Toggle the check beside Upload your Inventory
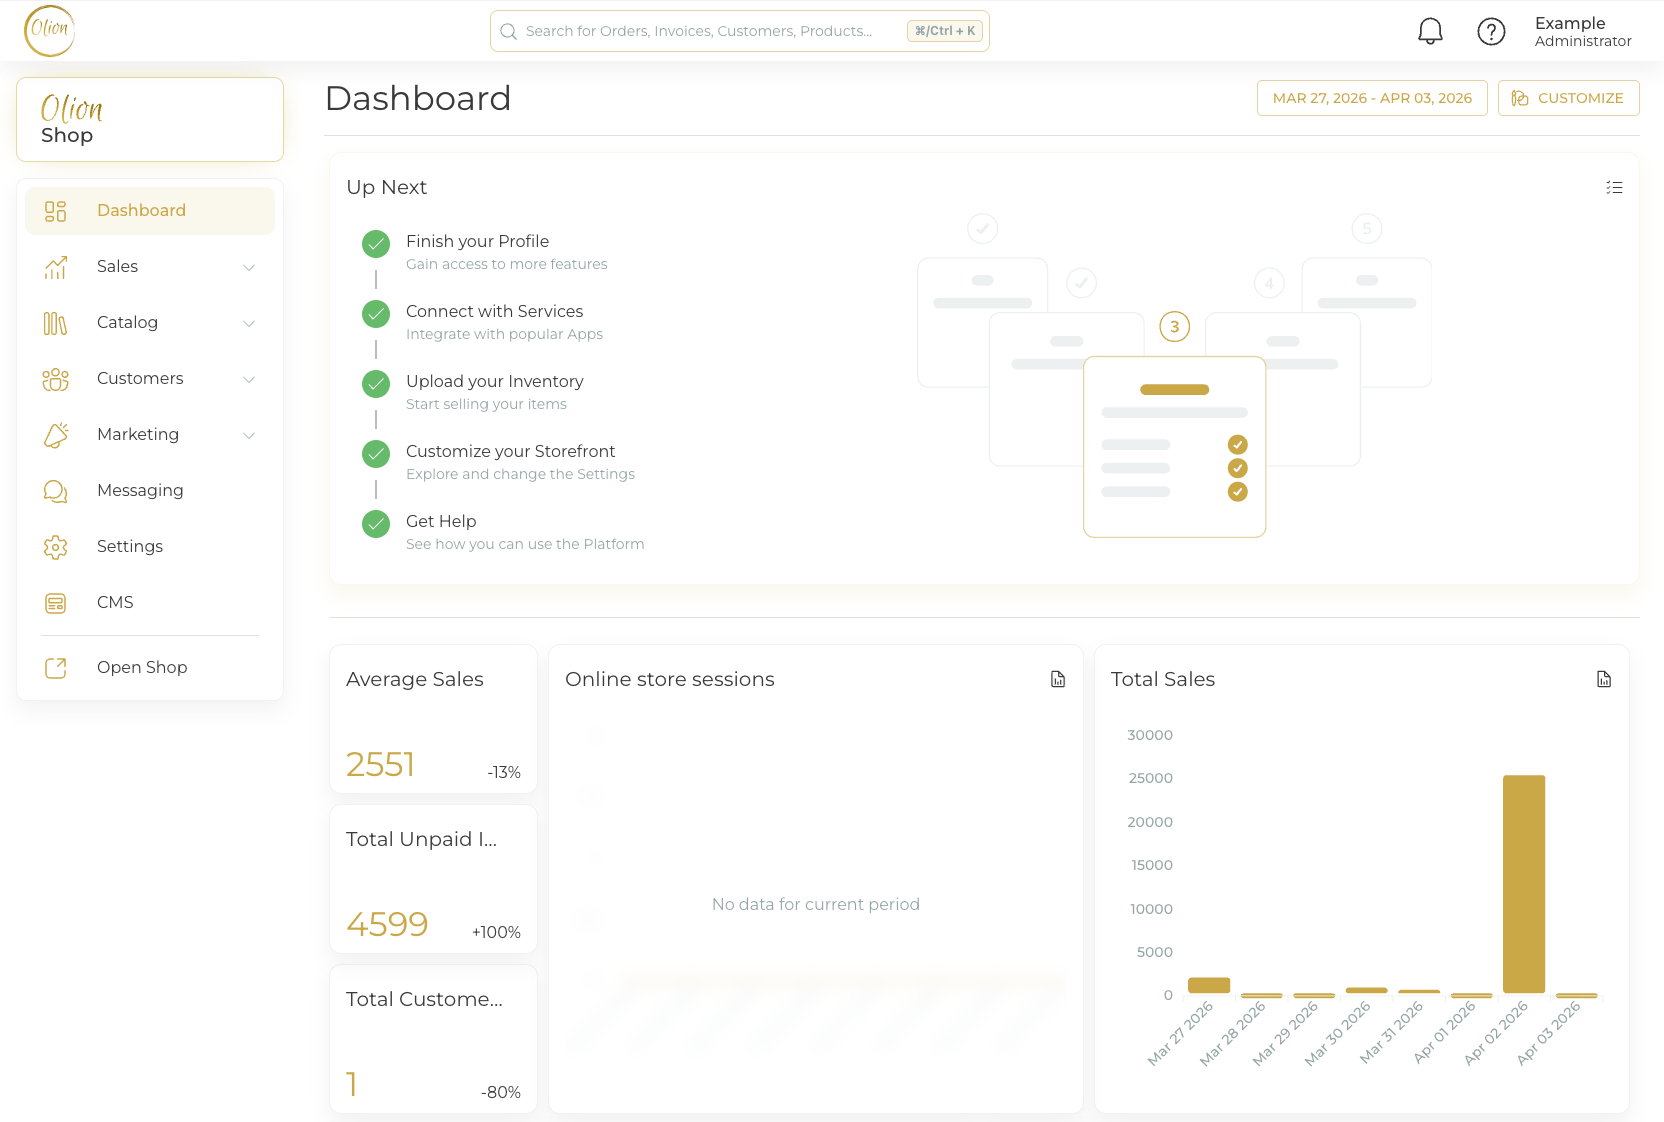Viewport: 1664px width, 1122px height. click(375, 383)
